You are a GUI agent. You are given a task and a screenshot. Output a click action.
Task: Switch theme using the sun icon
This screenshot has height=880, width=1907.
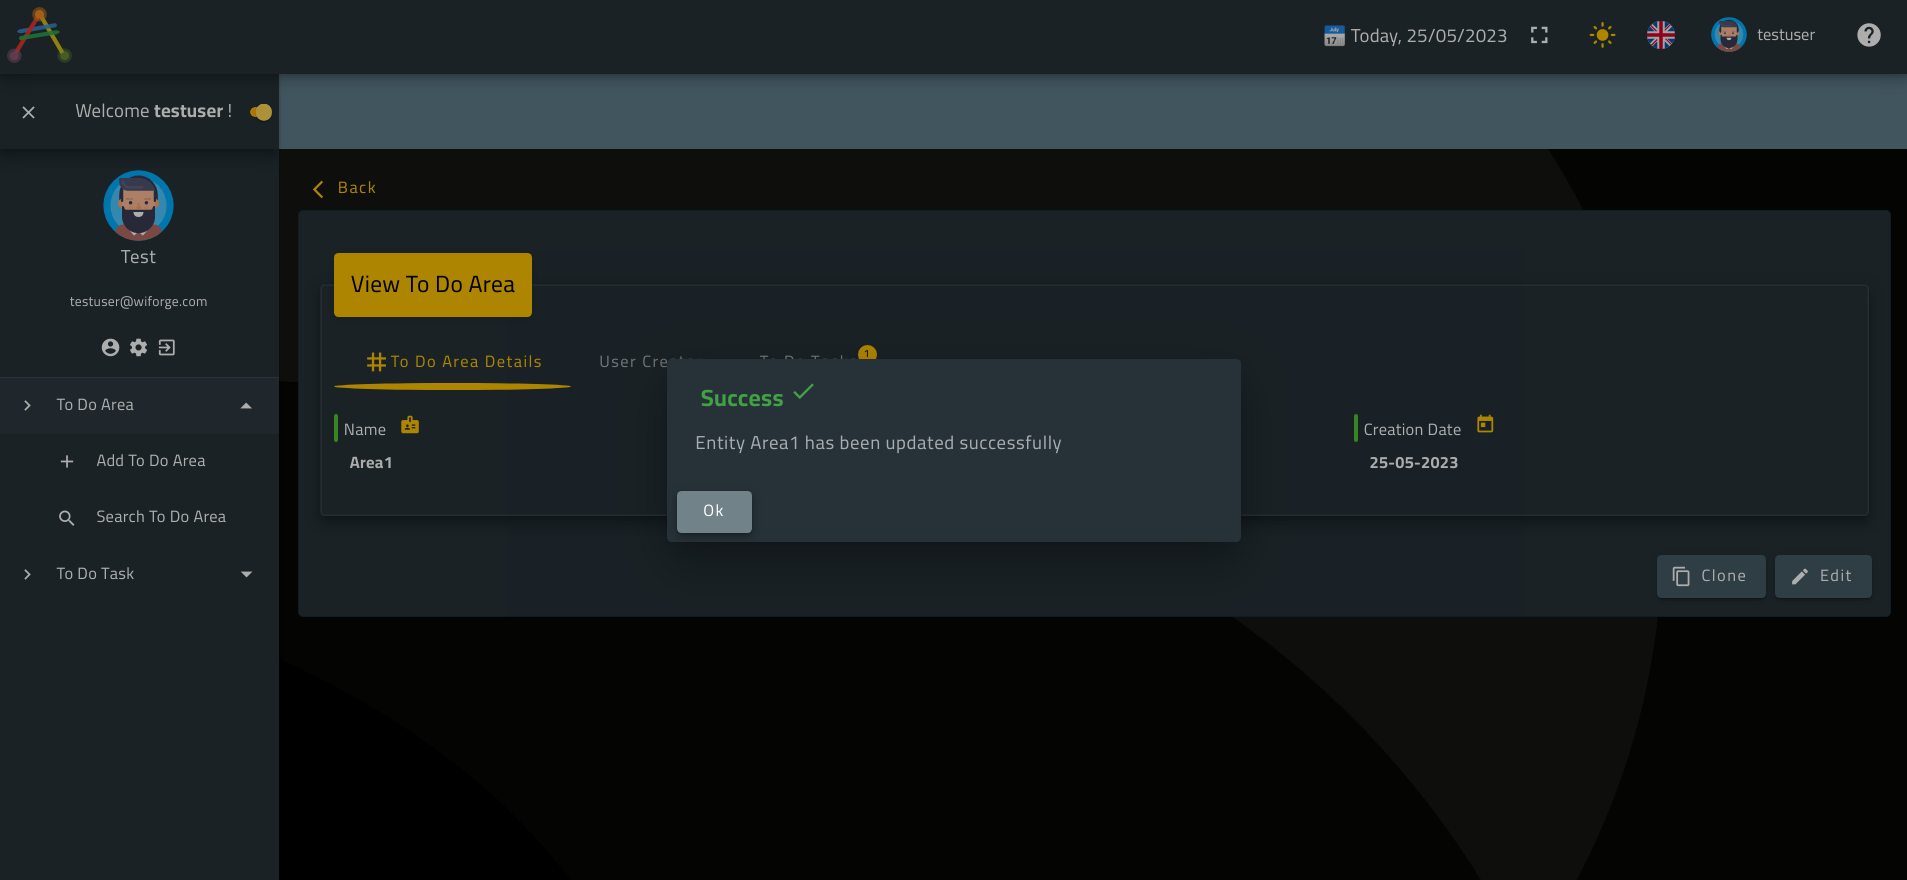(x=1602, y=35)
